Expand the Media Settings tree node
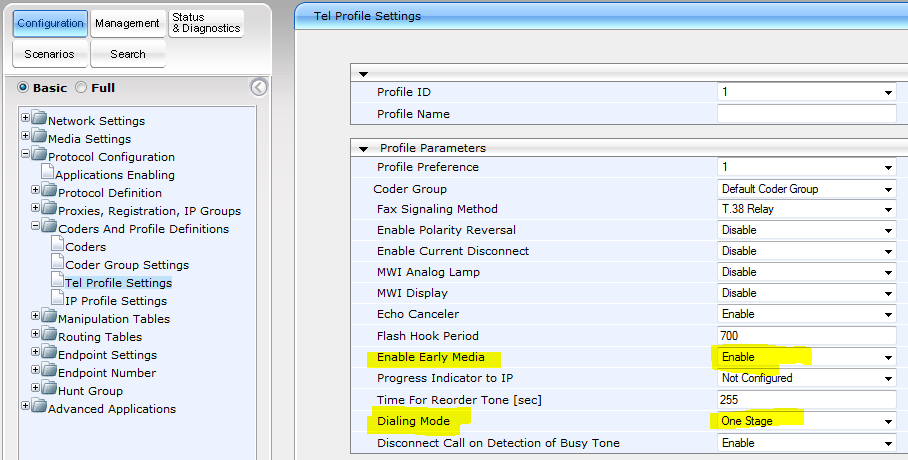The image size is (908, 460). click(x=25, y=136)
